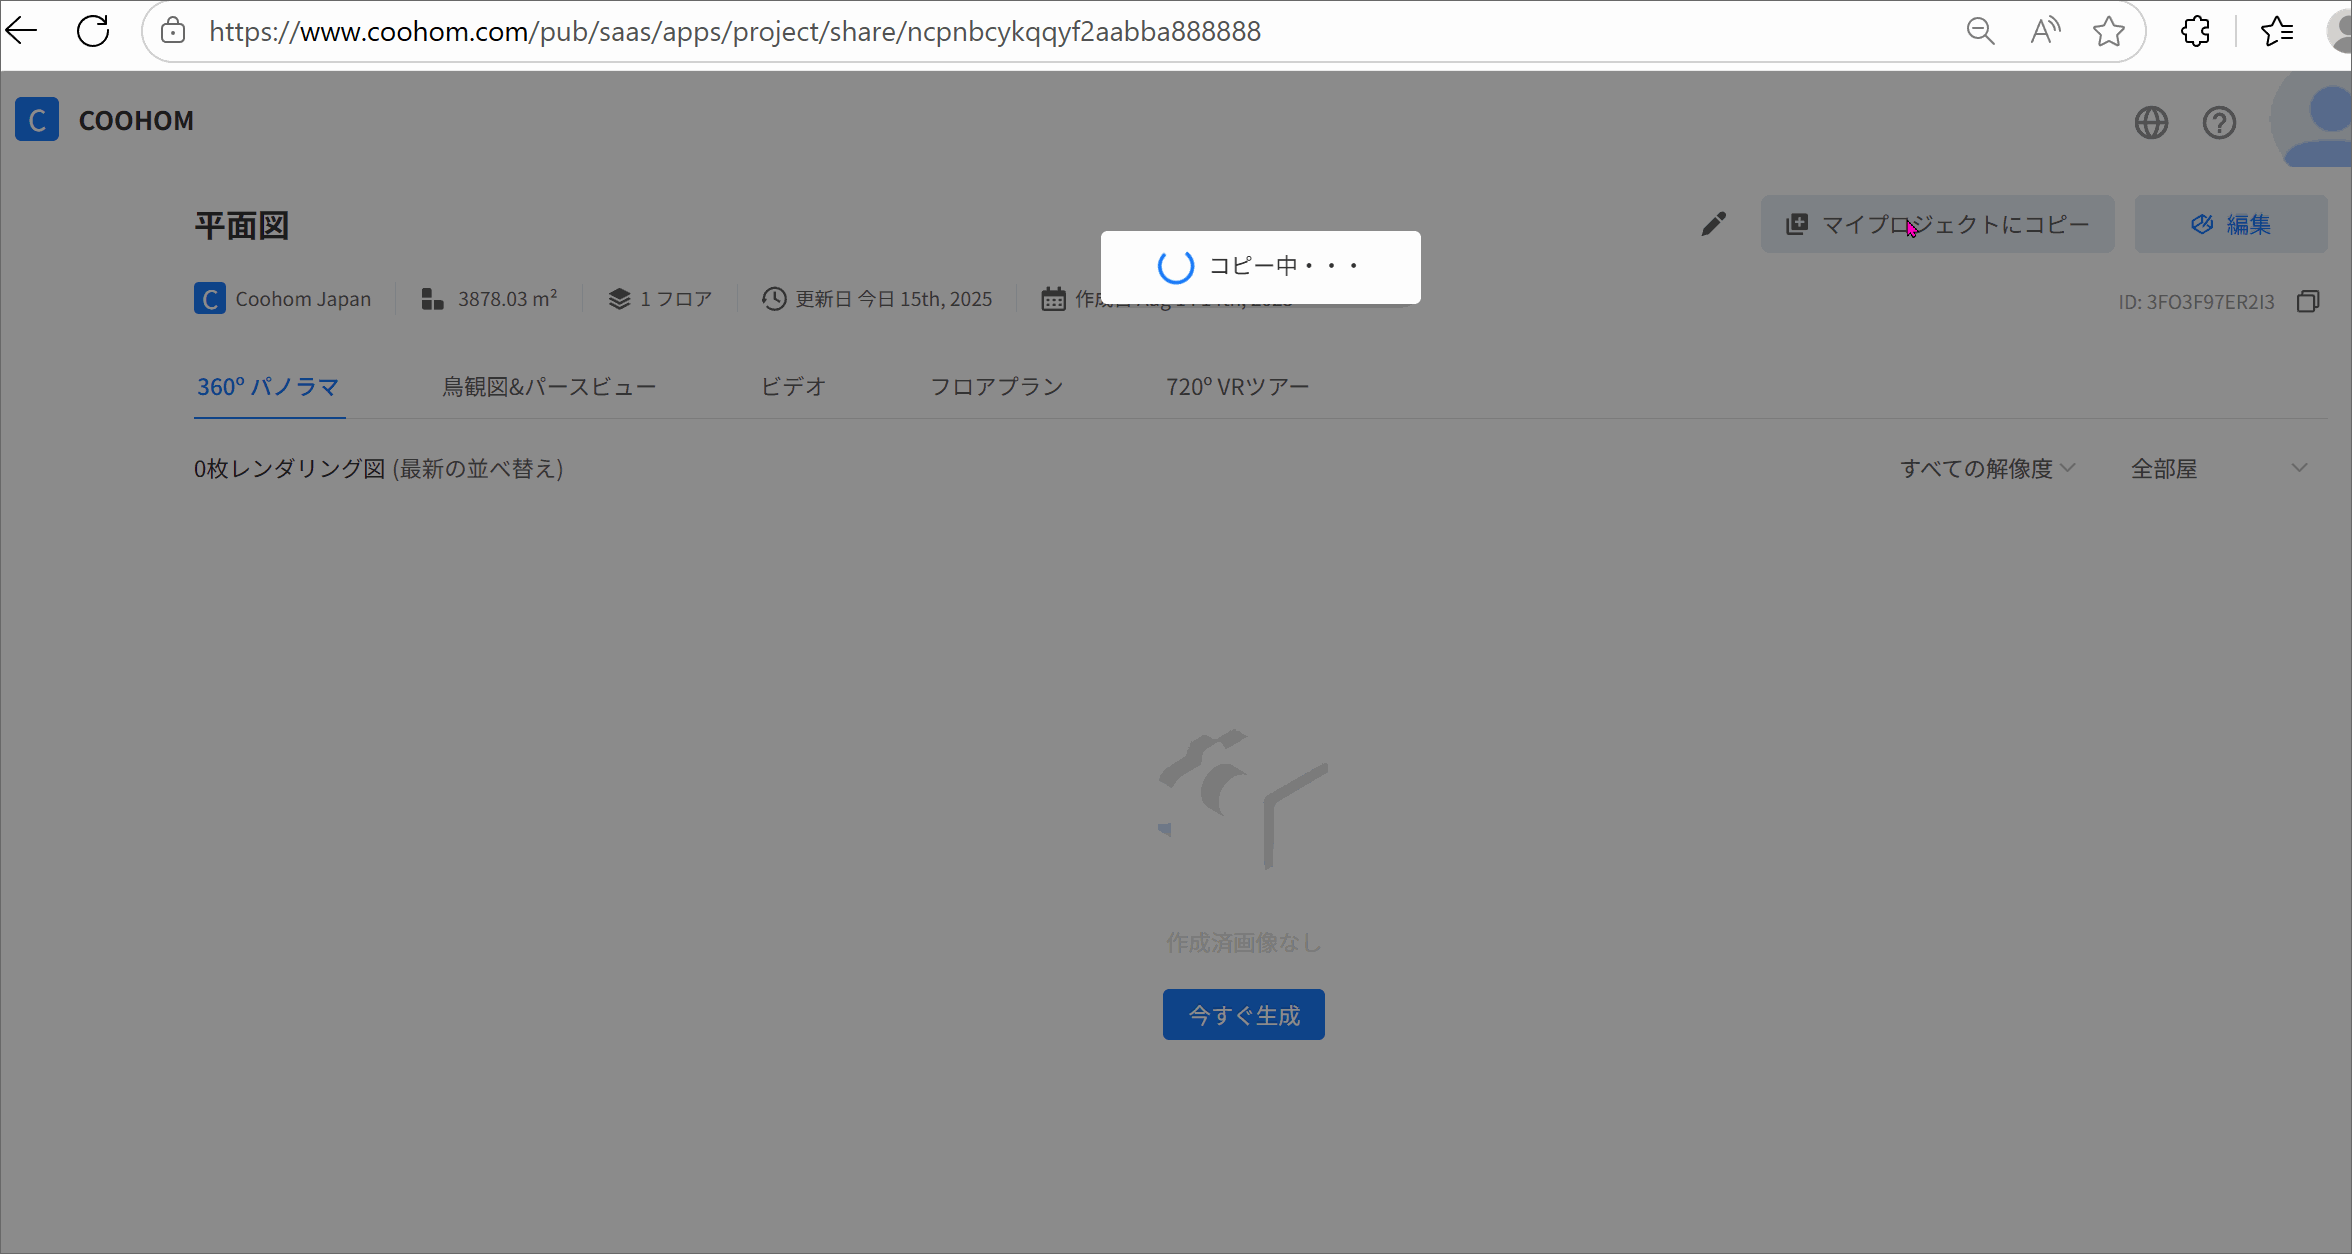Go back using the browser back arrow

pos(21,31)
